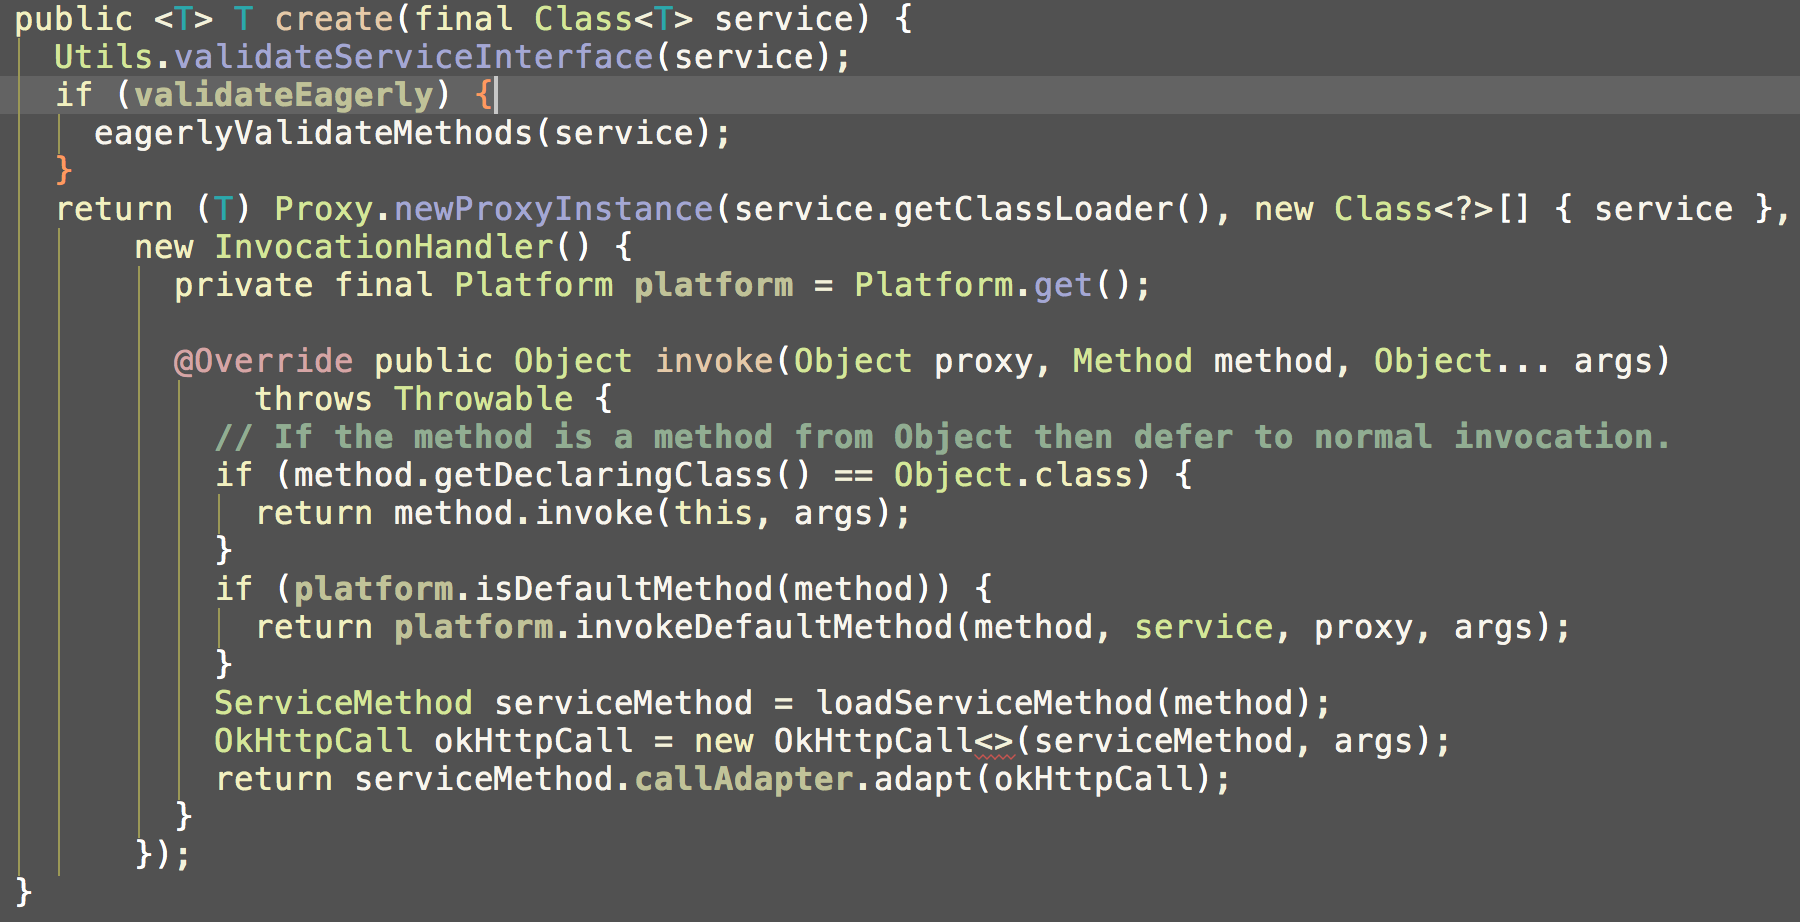Screen dimensions: 1800x922
Task: Click the orange closing brace of if block
Action: tap(64, 170)
